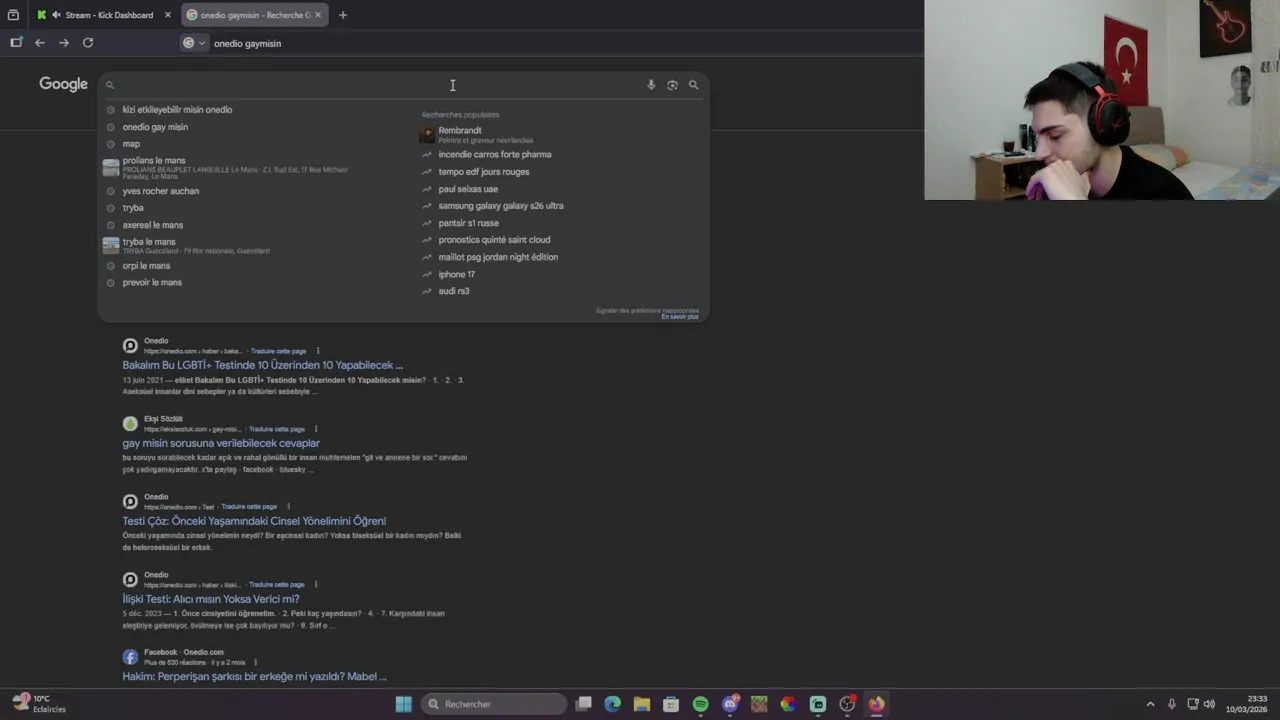Select trending 'tempo edf jours rouges'

[x=483, y=172]
